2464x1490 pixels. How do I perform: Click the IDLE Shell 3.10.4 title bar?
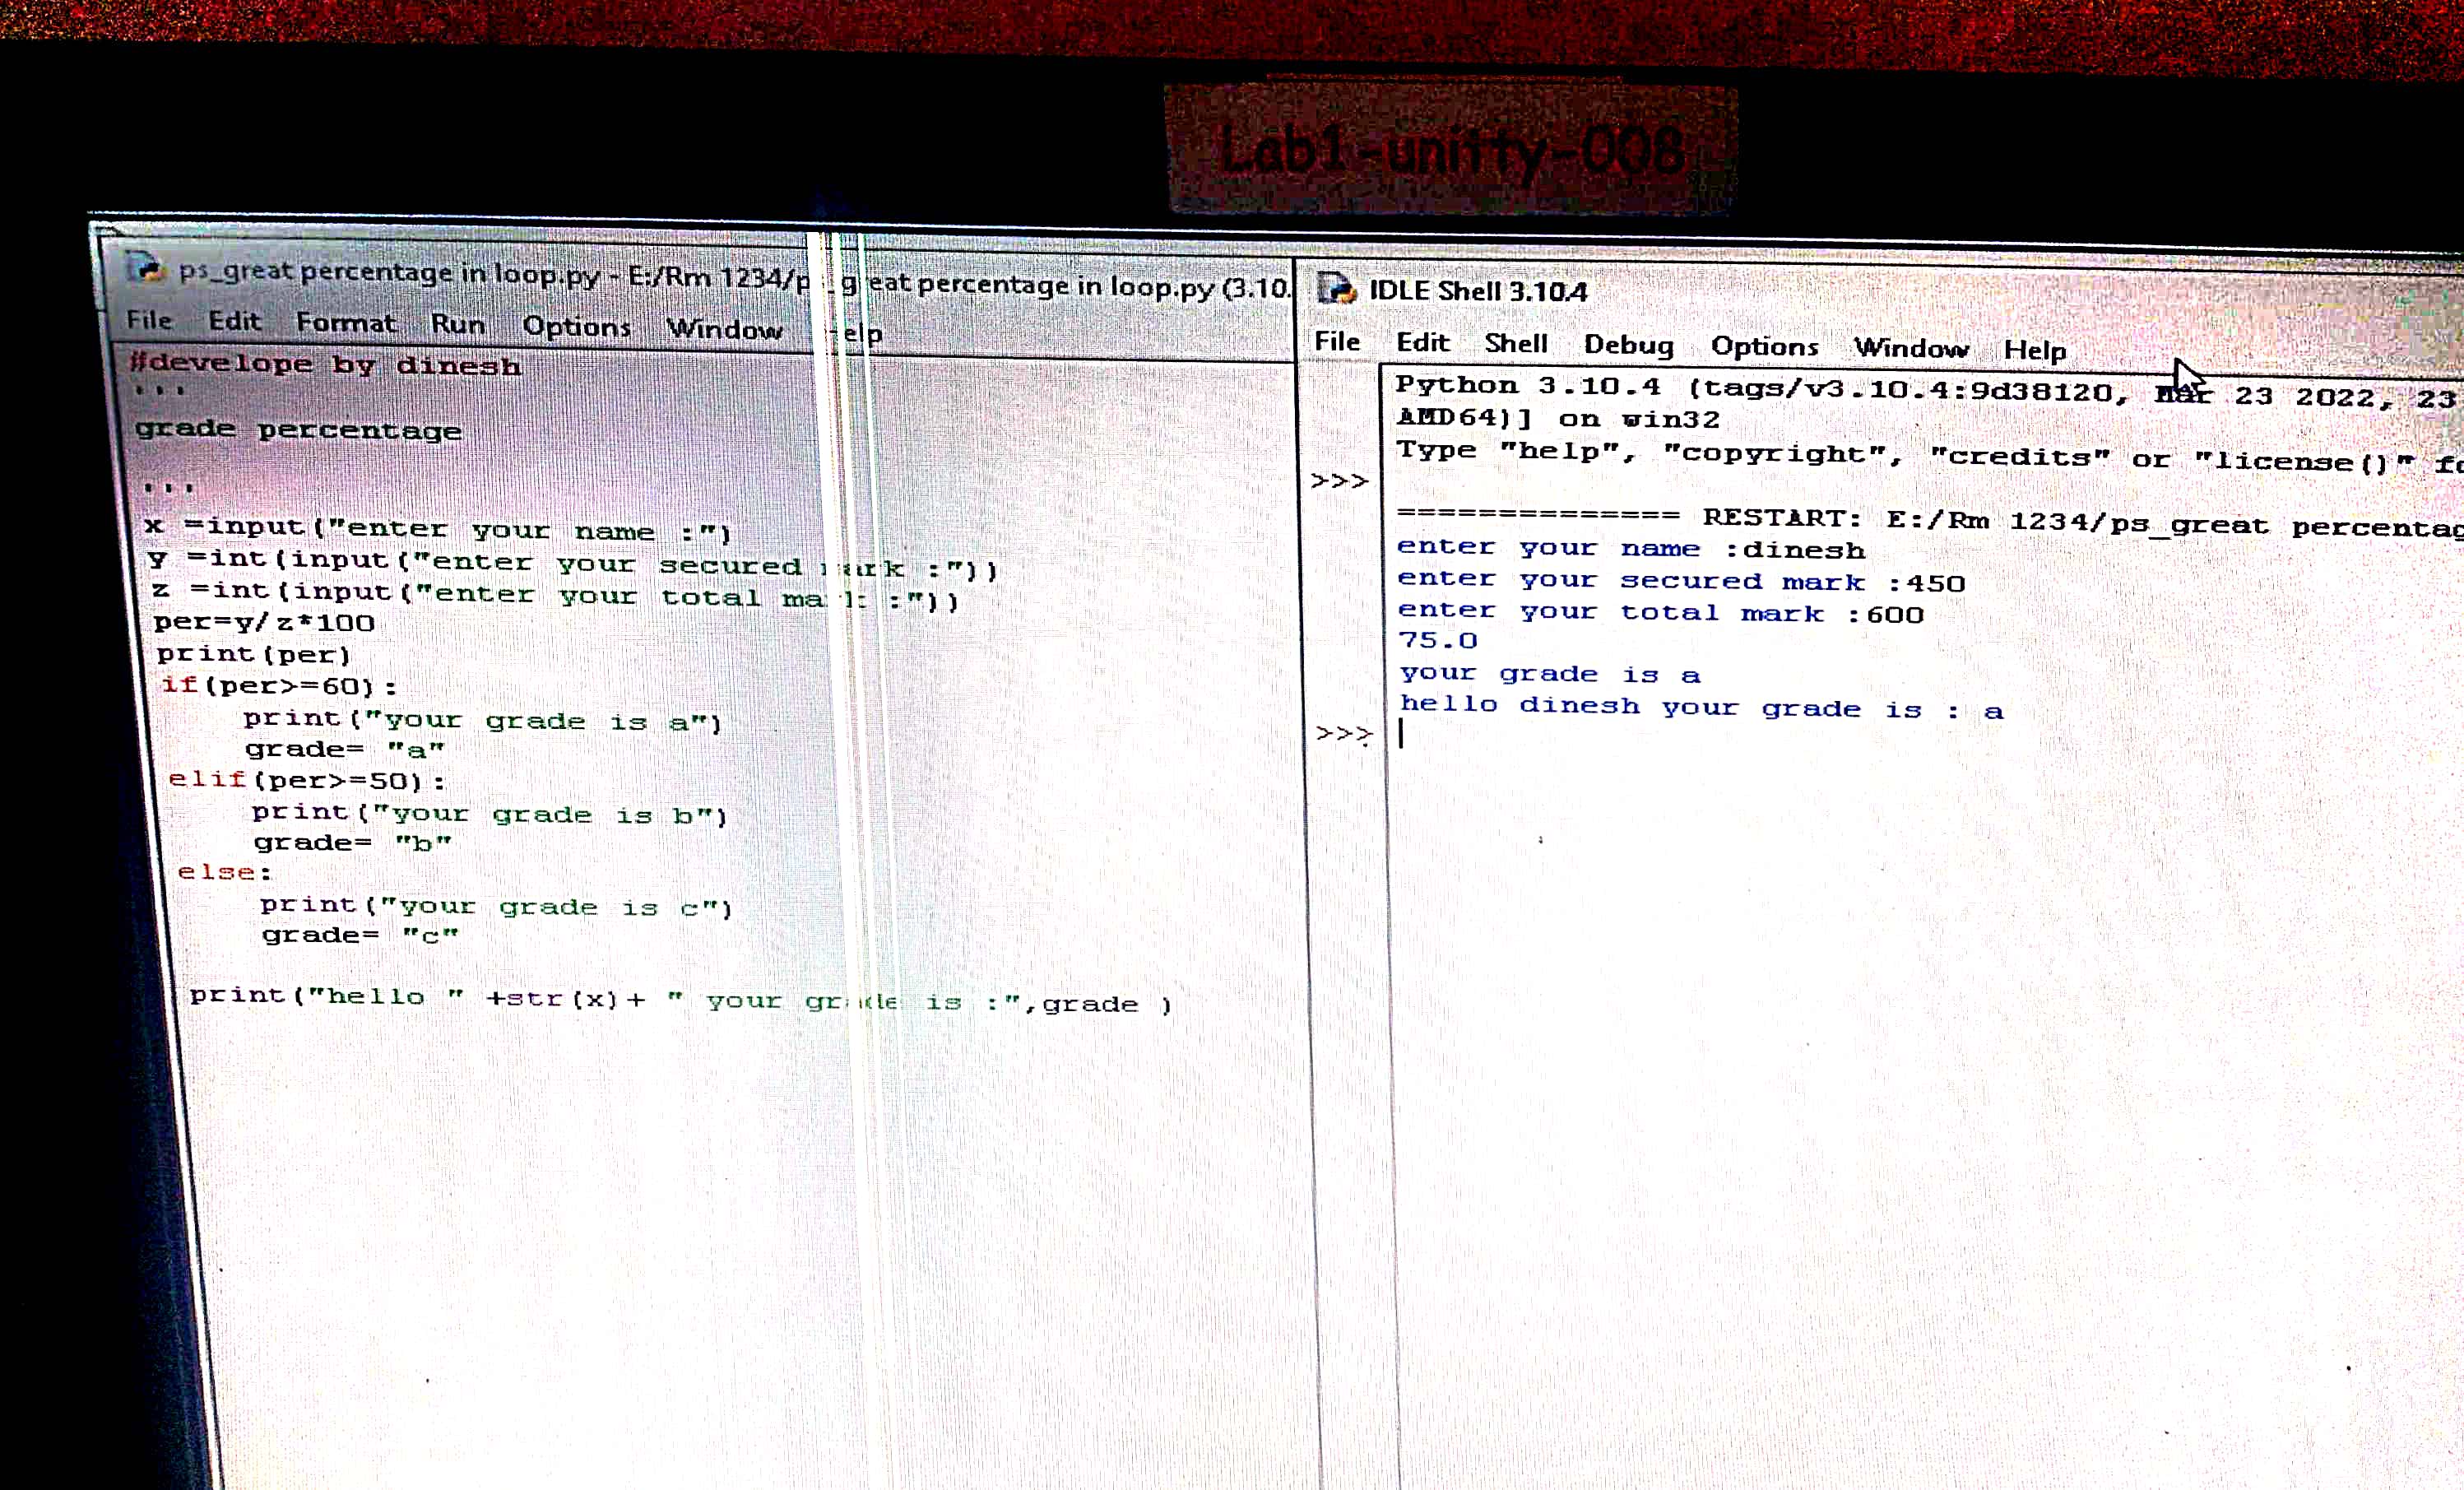pos(1800,292)
